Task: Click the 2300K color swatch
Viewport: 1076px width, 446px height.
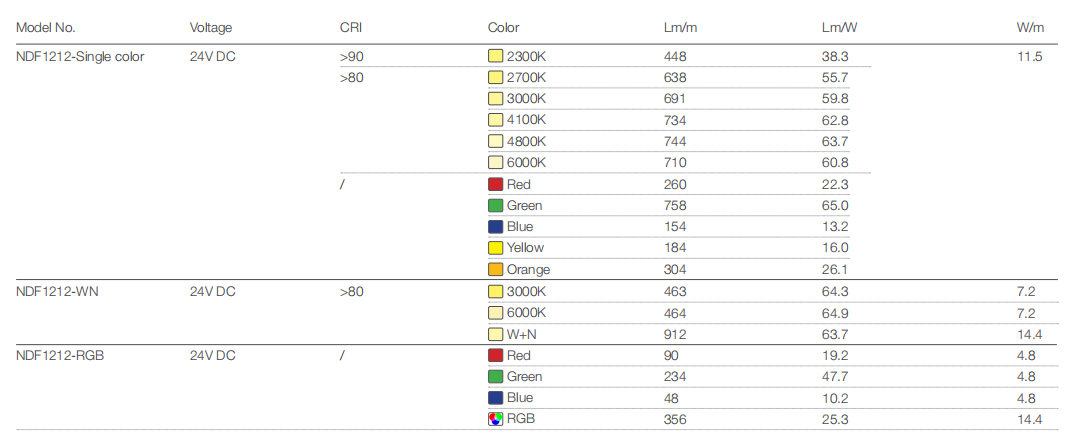Action: coord(495,56)
